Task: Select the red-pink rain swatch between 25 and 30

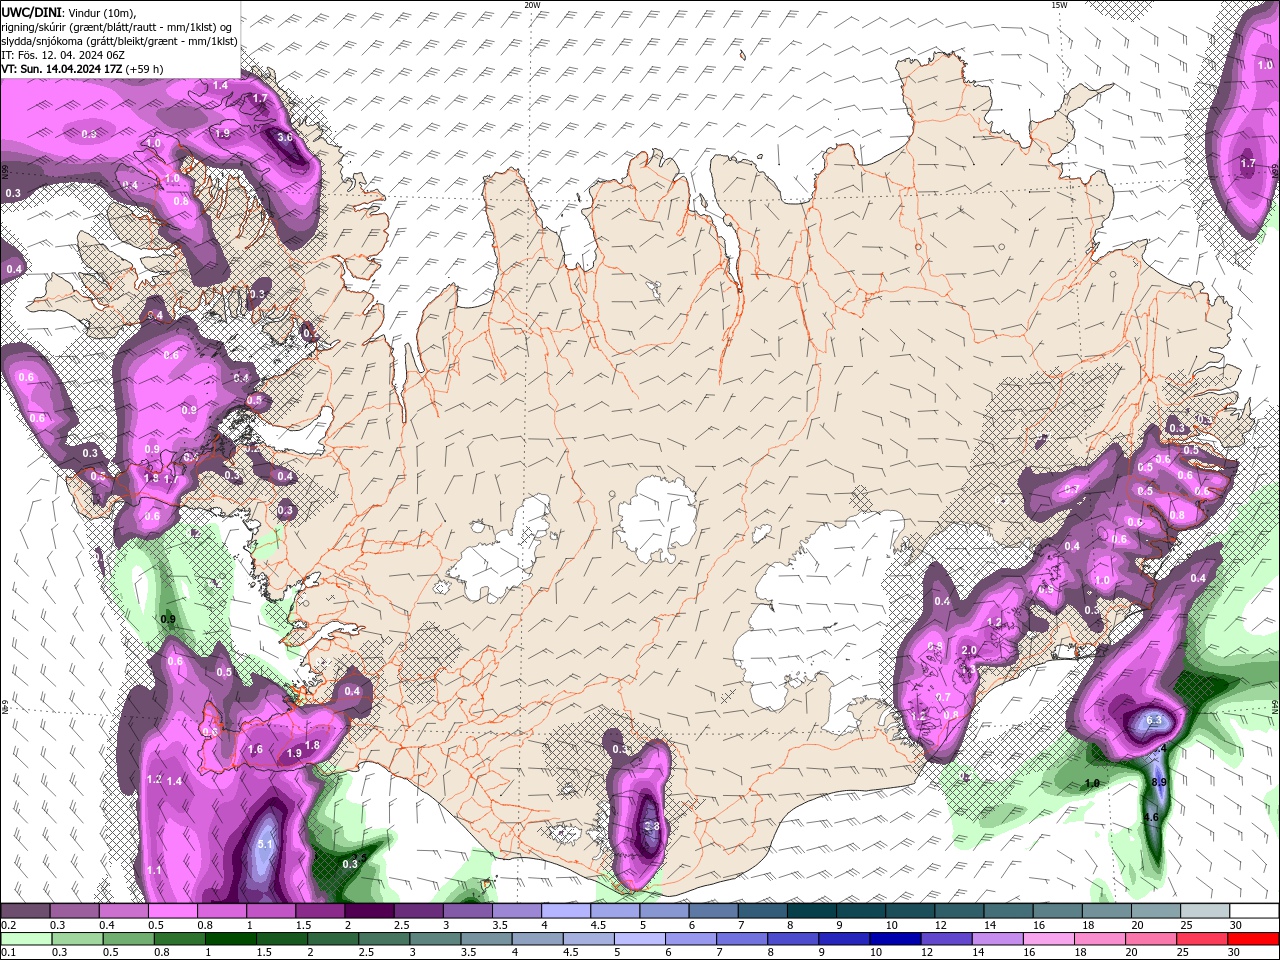Action: click(x=1201, y=938)
